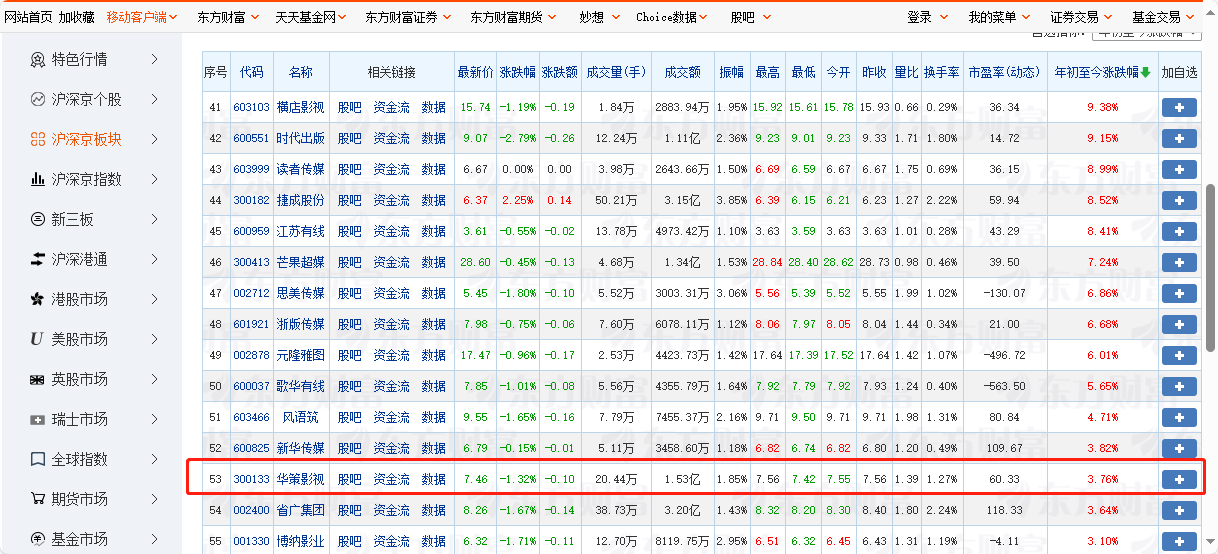Add 思美传媒 to watchlist with plus button
1218x554 pixels.
click(x=1179, y=294)
